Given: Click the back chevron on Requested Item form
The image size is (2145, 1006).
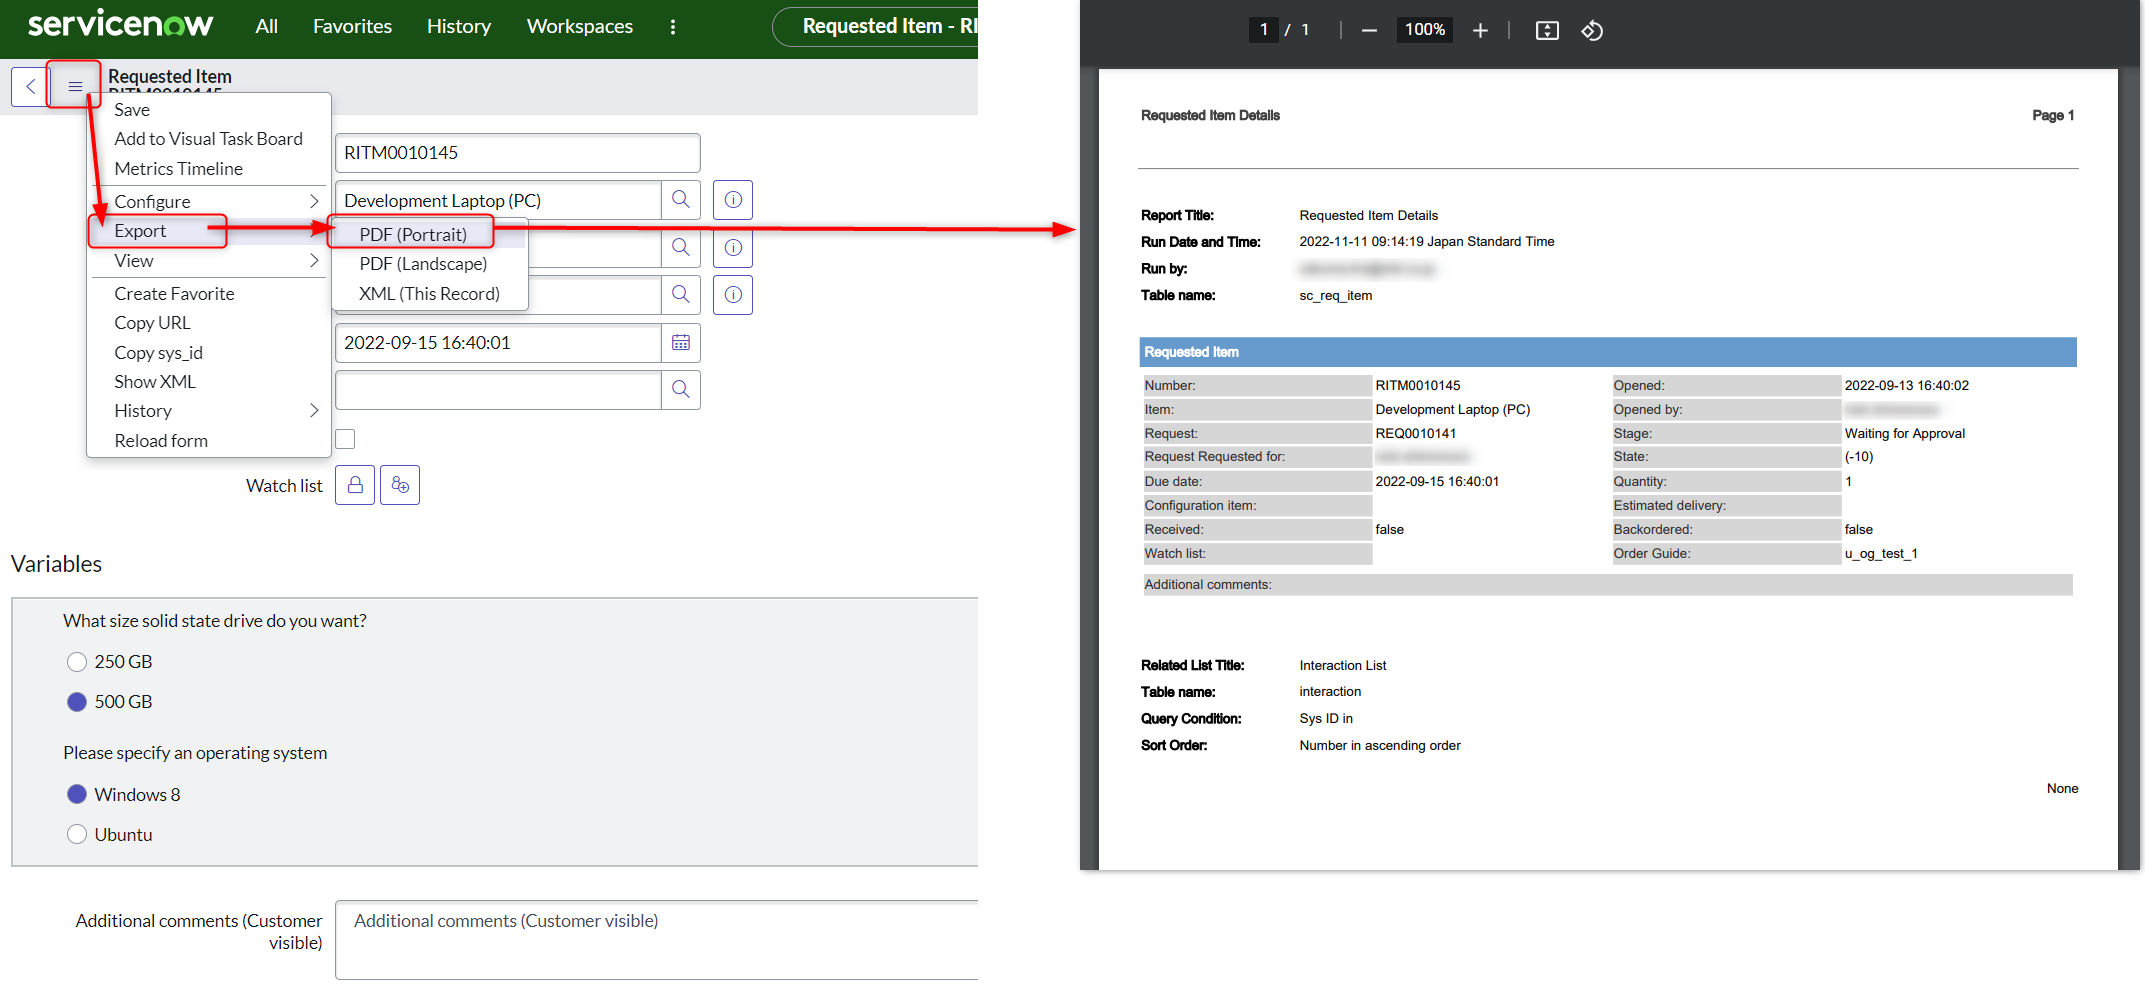Looking at the screenshot, I should (29, 86).
